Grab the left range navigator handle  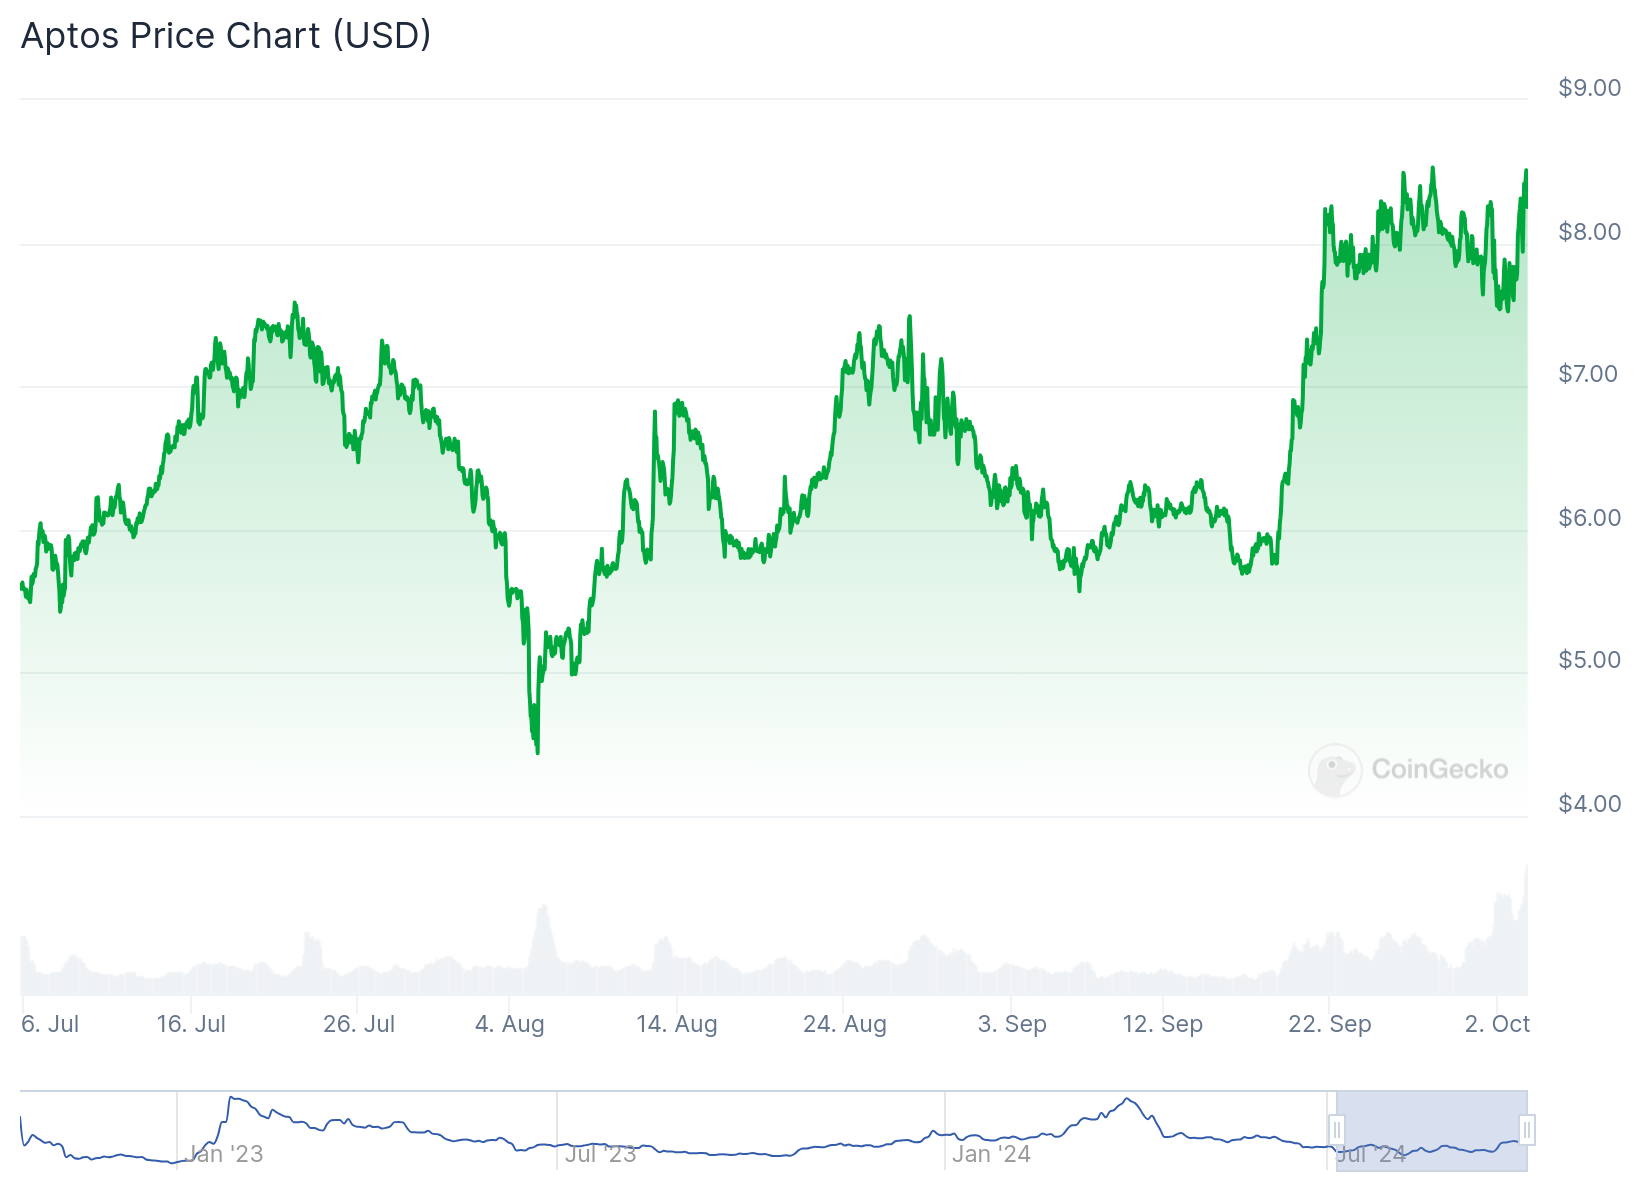[x=1337, y=1131]
